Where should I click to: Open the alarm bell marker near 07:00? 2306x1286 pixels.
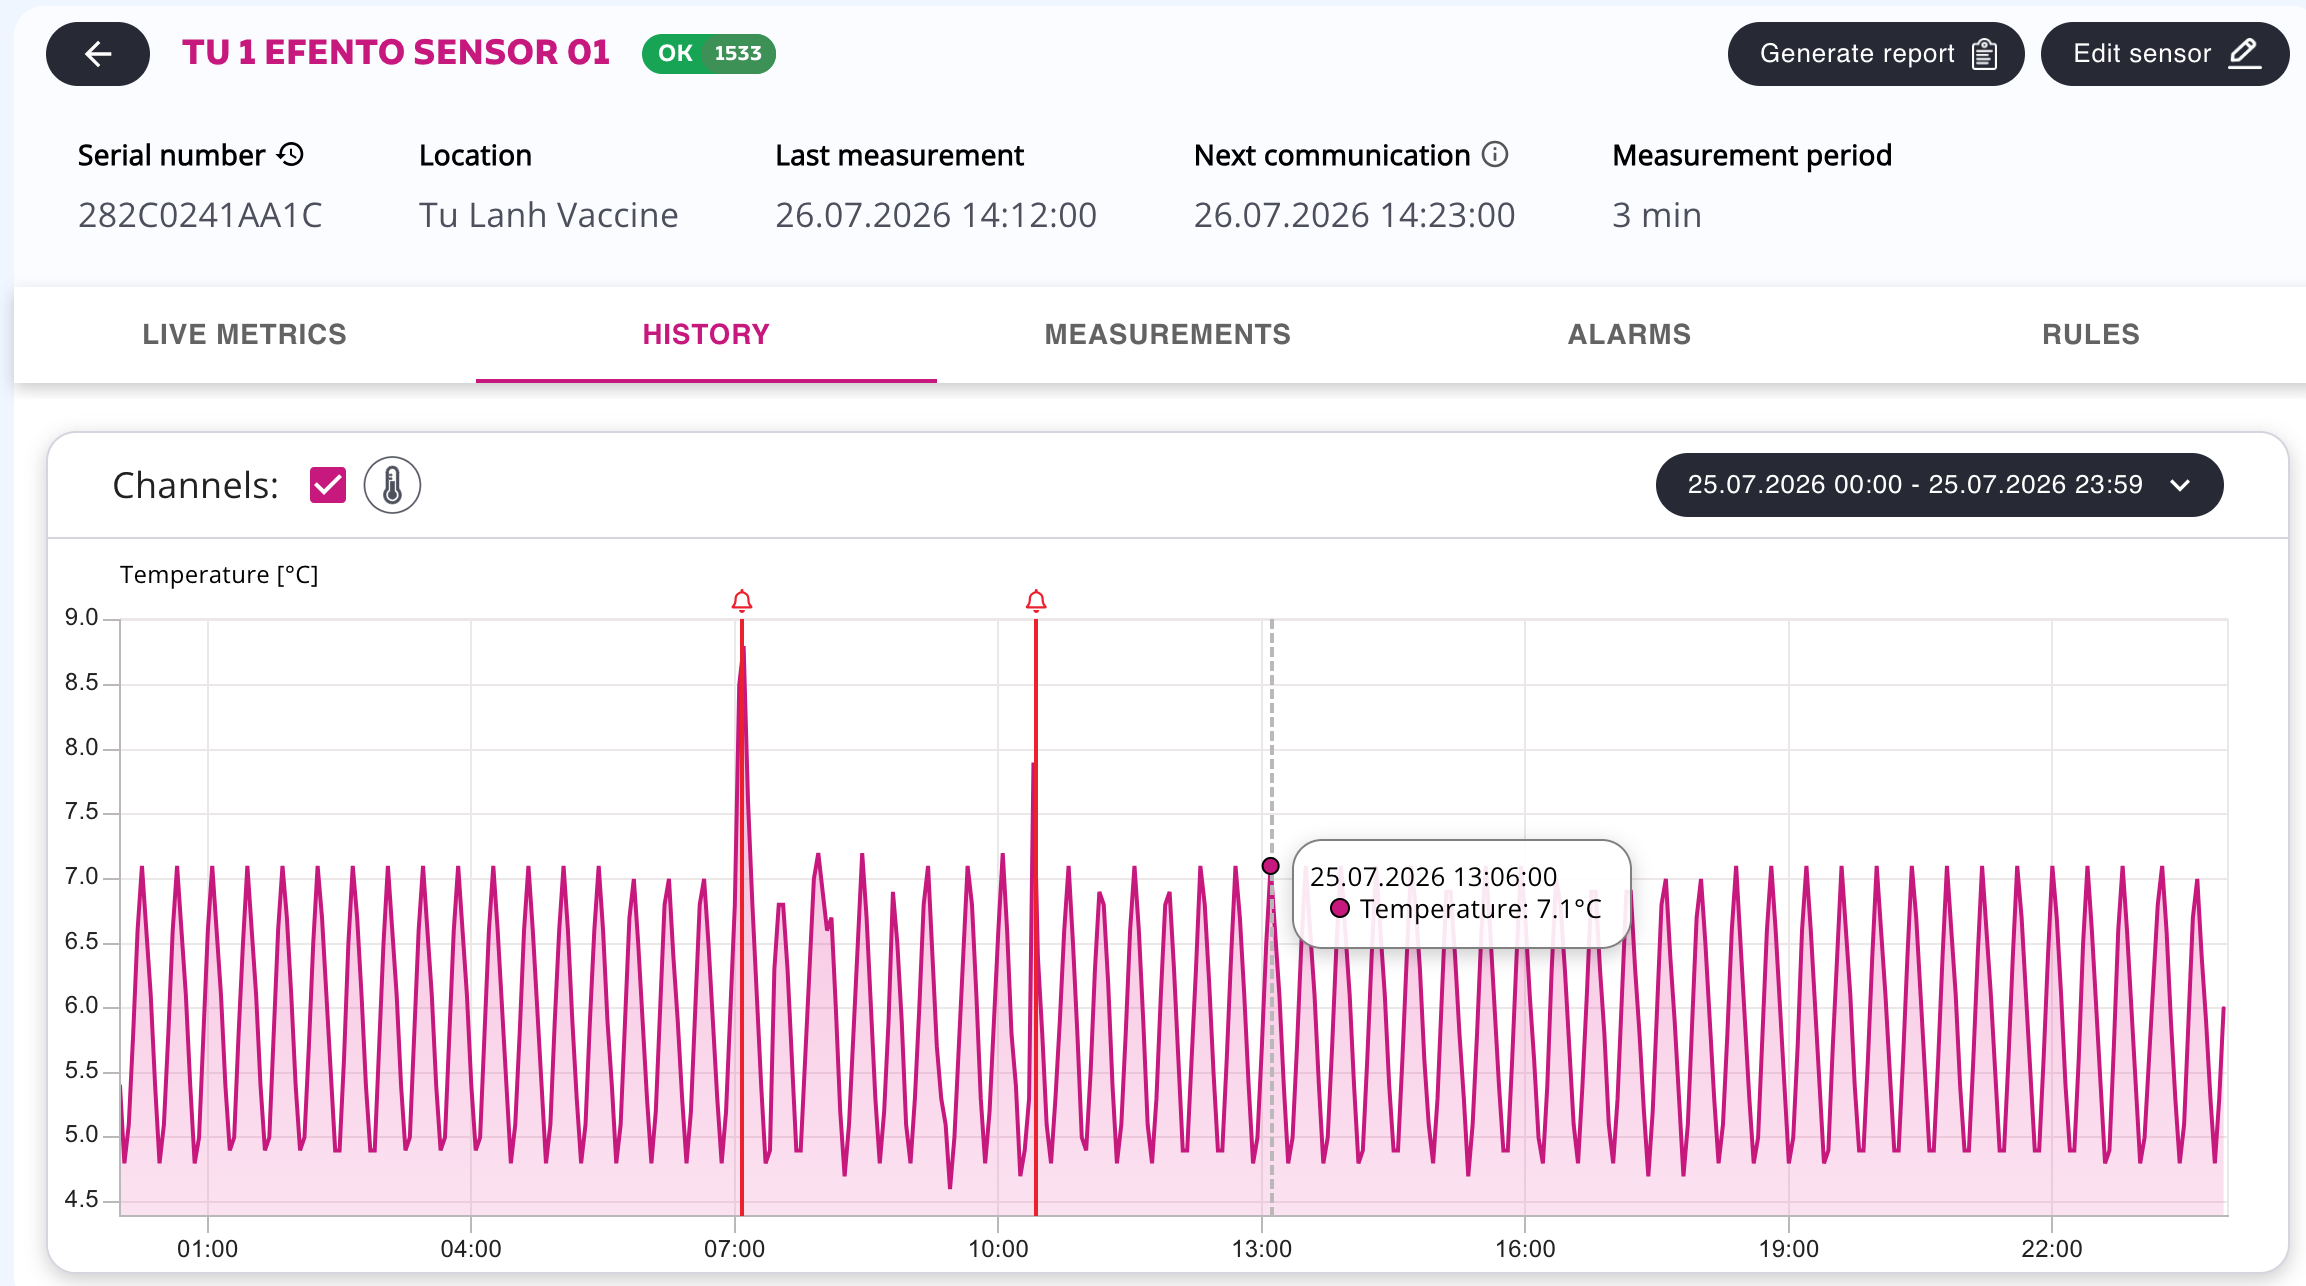(x=742, y=601)
